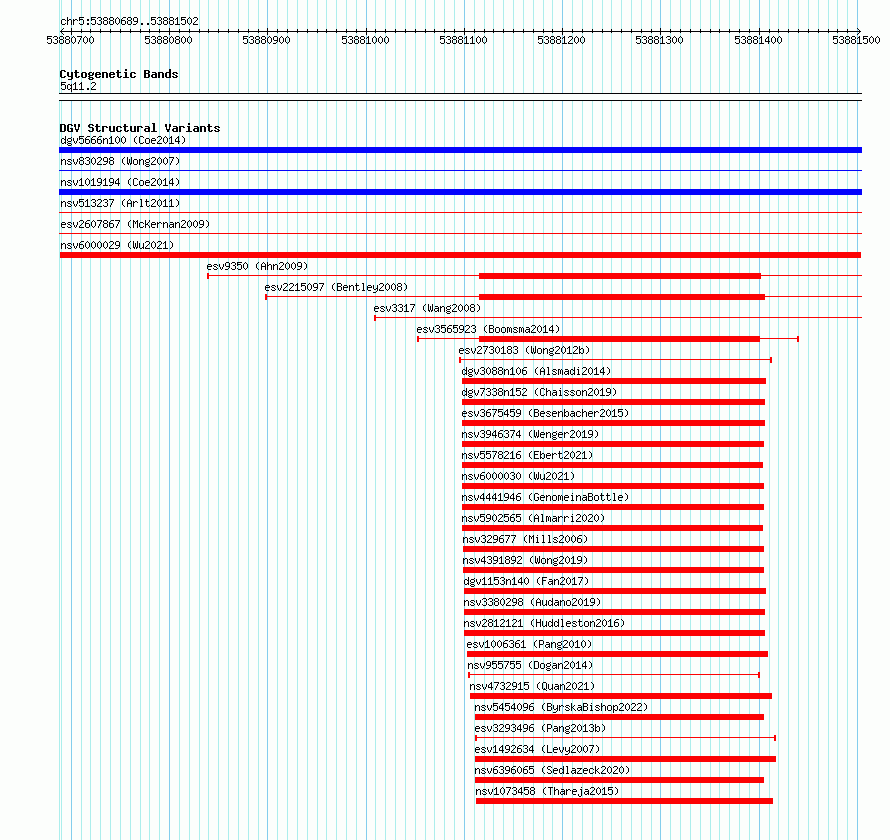This screenshot has height=840, width=890.
Task: Click nsv5454096 (ByrskaBishop2022) label
Action: click(561, 707)
